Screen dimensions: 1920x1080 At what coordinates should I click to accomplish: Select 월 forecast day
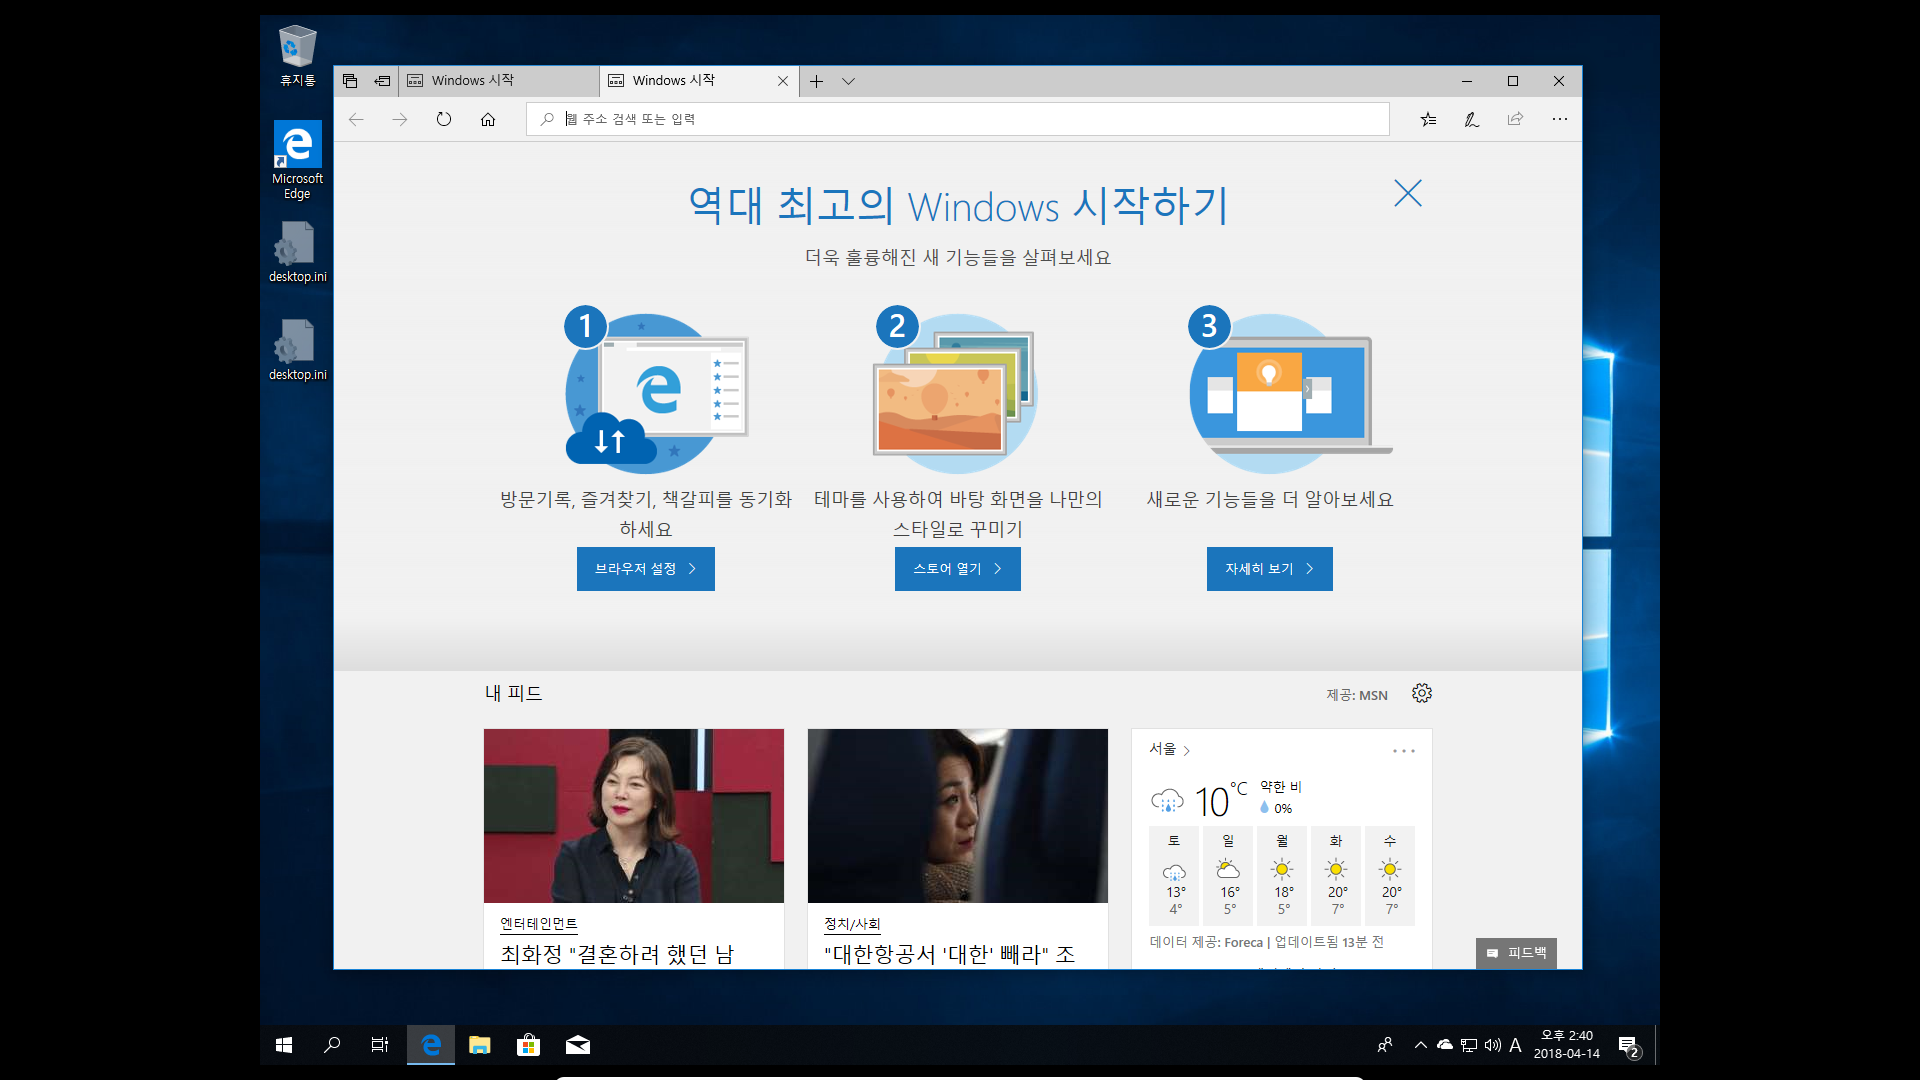tap(1283, 876)
